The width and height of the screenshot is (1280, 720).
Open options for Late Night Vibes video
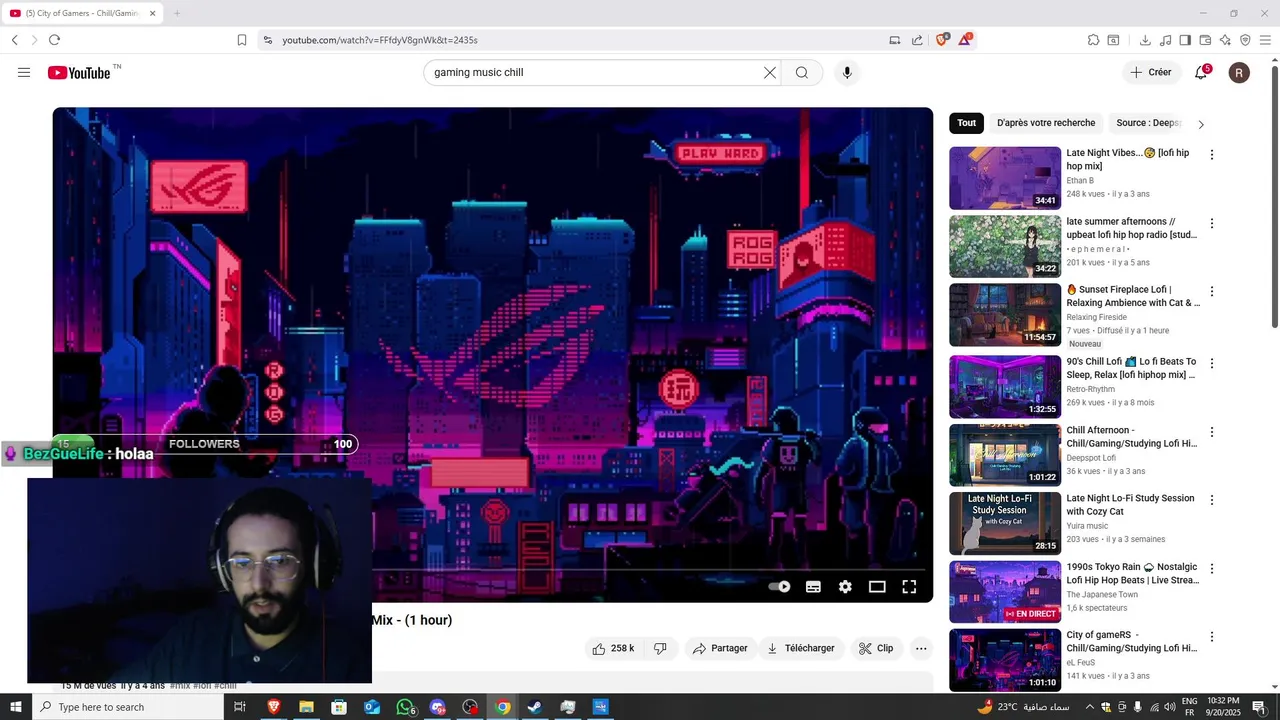(x=1212, y=155)
